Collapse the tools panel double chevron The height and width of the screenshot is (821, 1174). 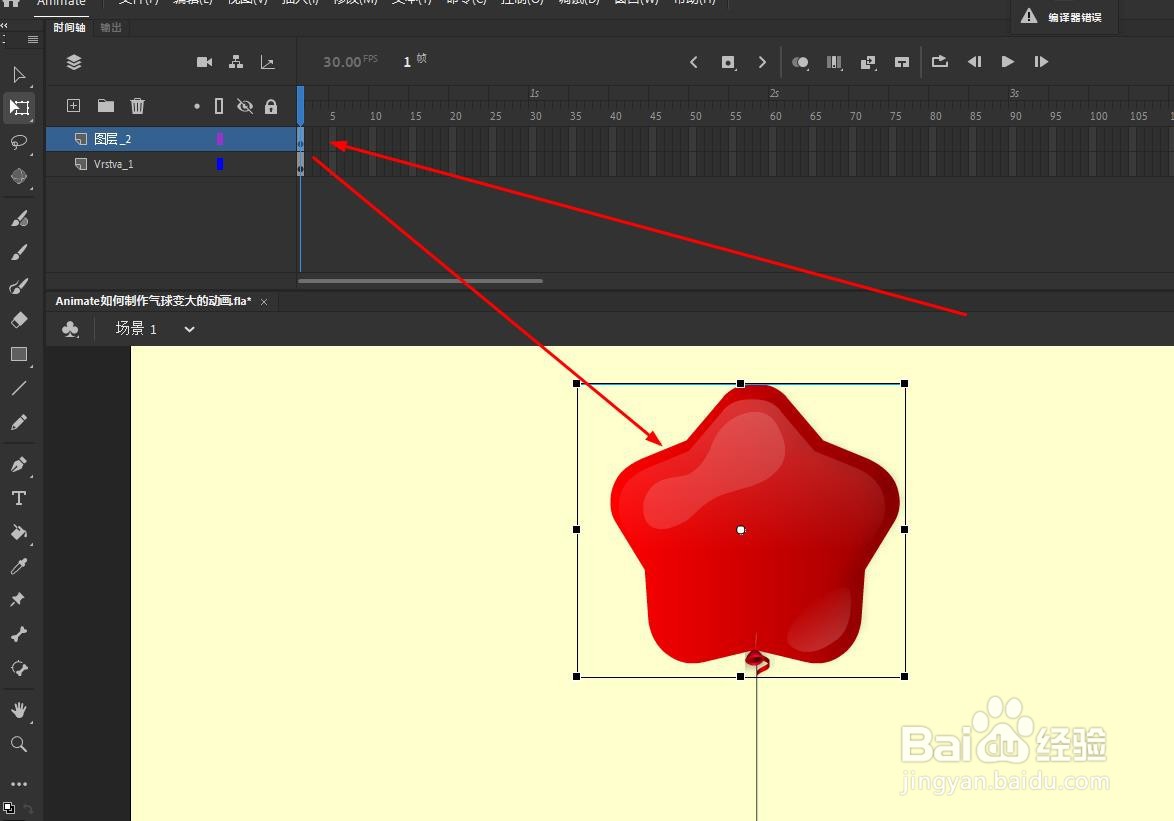(4, 25)
